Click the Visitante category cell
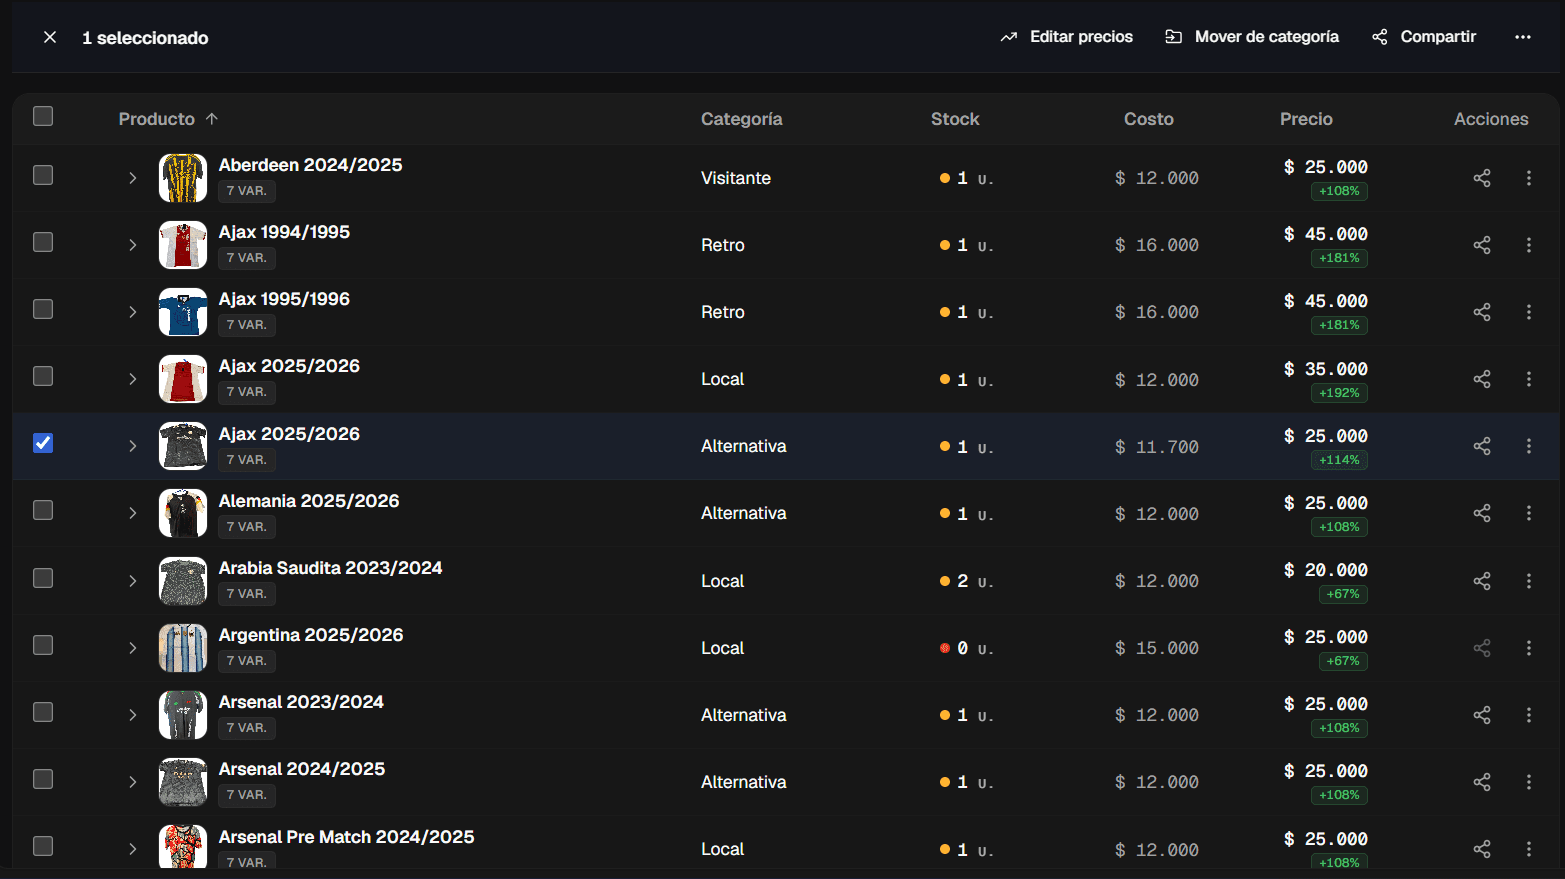 [736, 178]
